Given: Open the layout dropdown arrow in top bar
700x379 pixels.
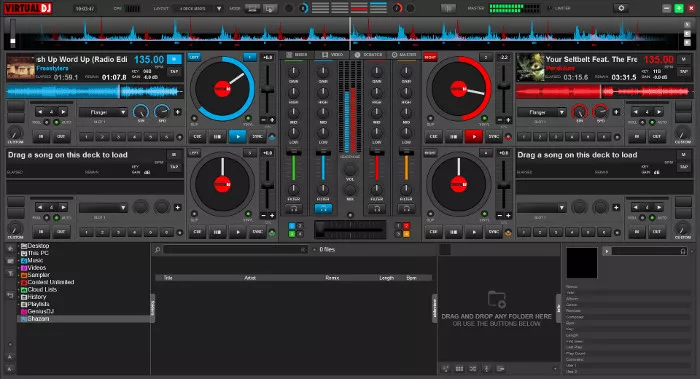Looking at the screenshot, I should tap(219, 8).
